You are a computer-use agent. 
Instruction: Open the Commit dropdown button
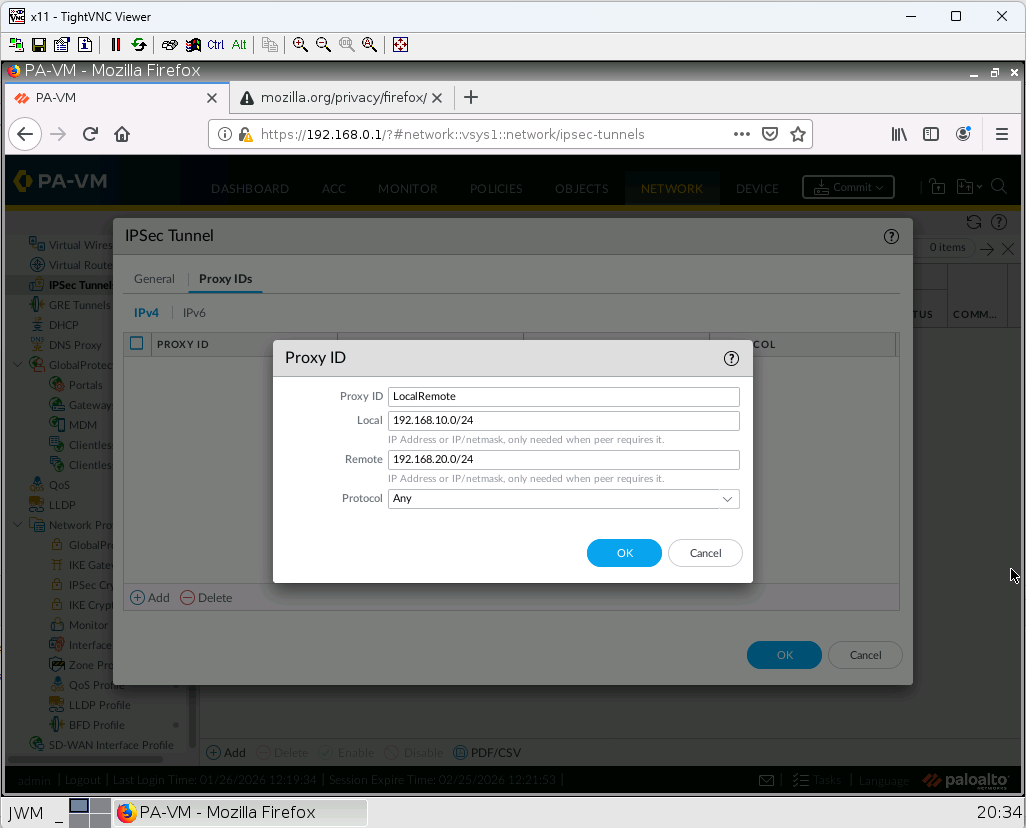click(848, 187)
